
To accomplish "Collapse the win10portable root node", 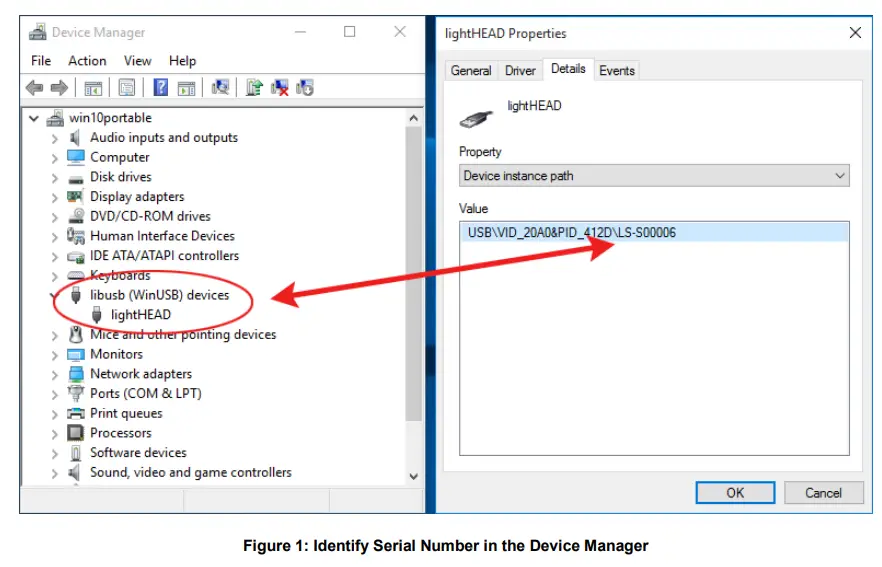I will coord(34,119).
